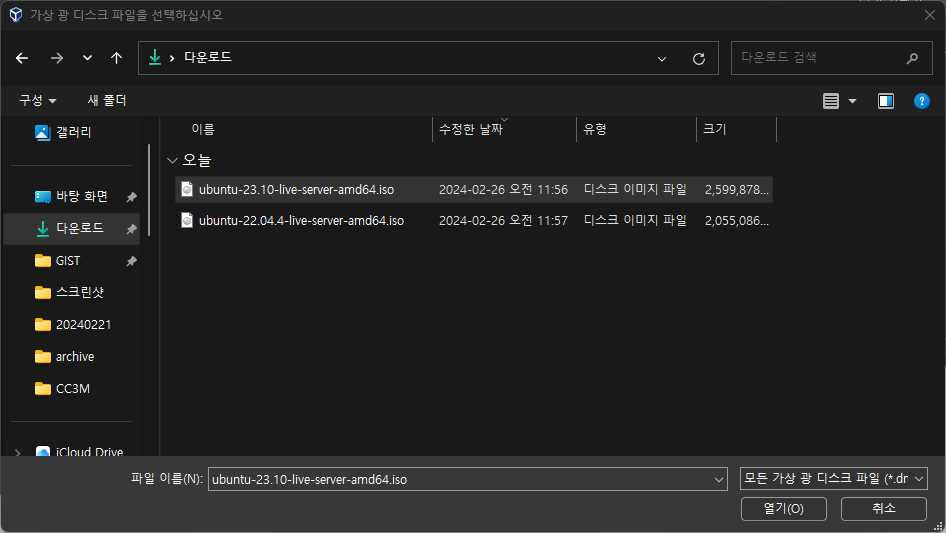Unpin 바탕 화면 using its pin icon

[132, 197]
